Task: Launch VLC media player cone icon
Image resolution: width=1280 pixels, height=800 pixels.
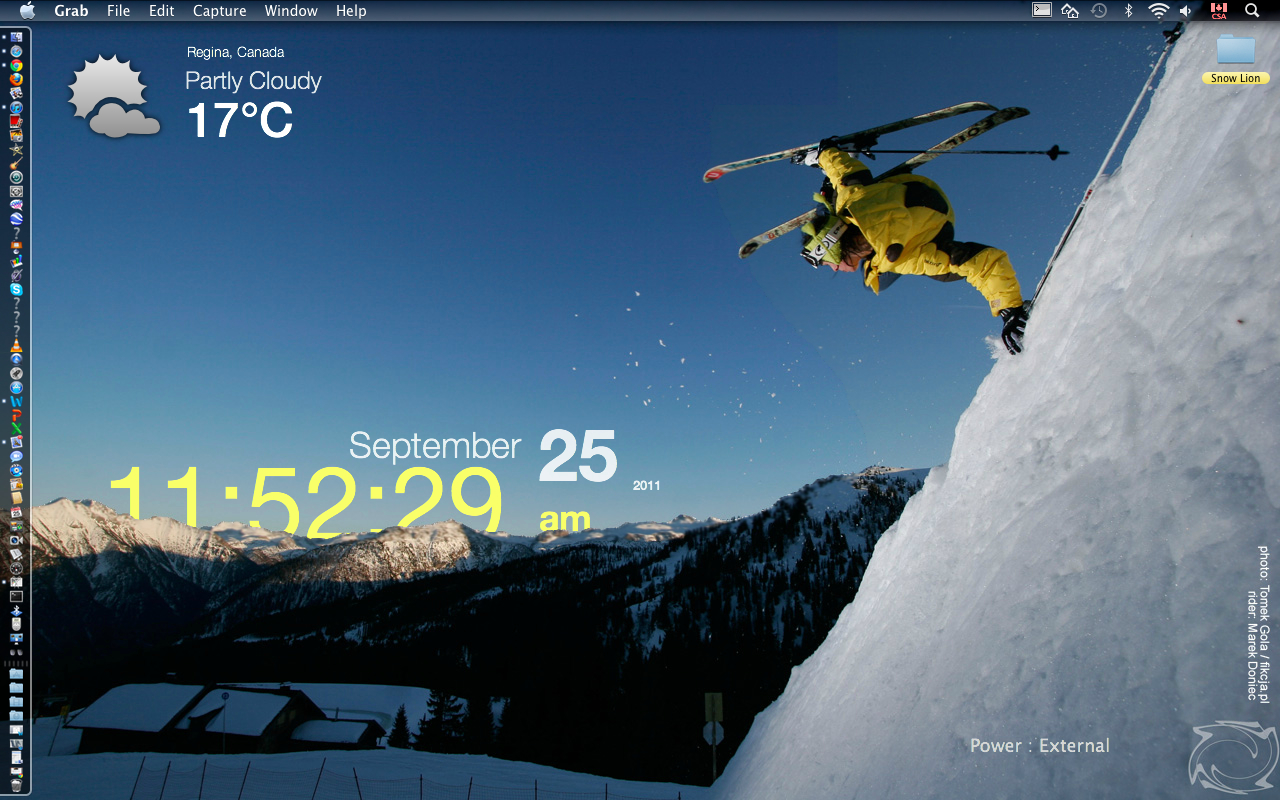Action: pos(16,346)
